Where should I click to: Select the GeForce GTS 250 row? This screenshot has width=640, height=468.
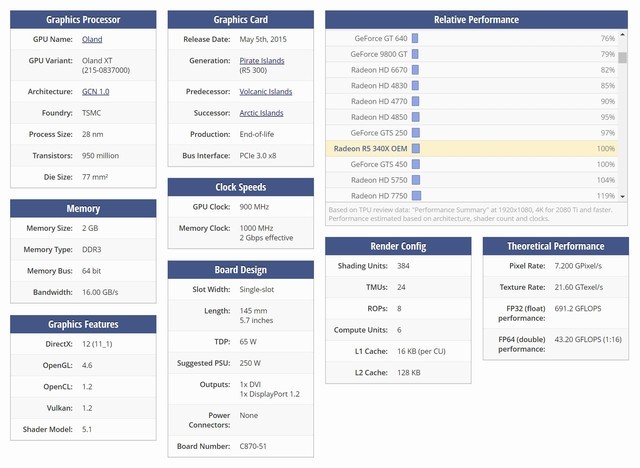[471, 133]
